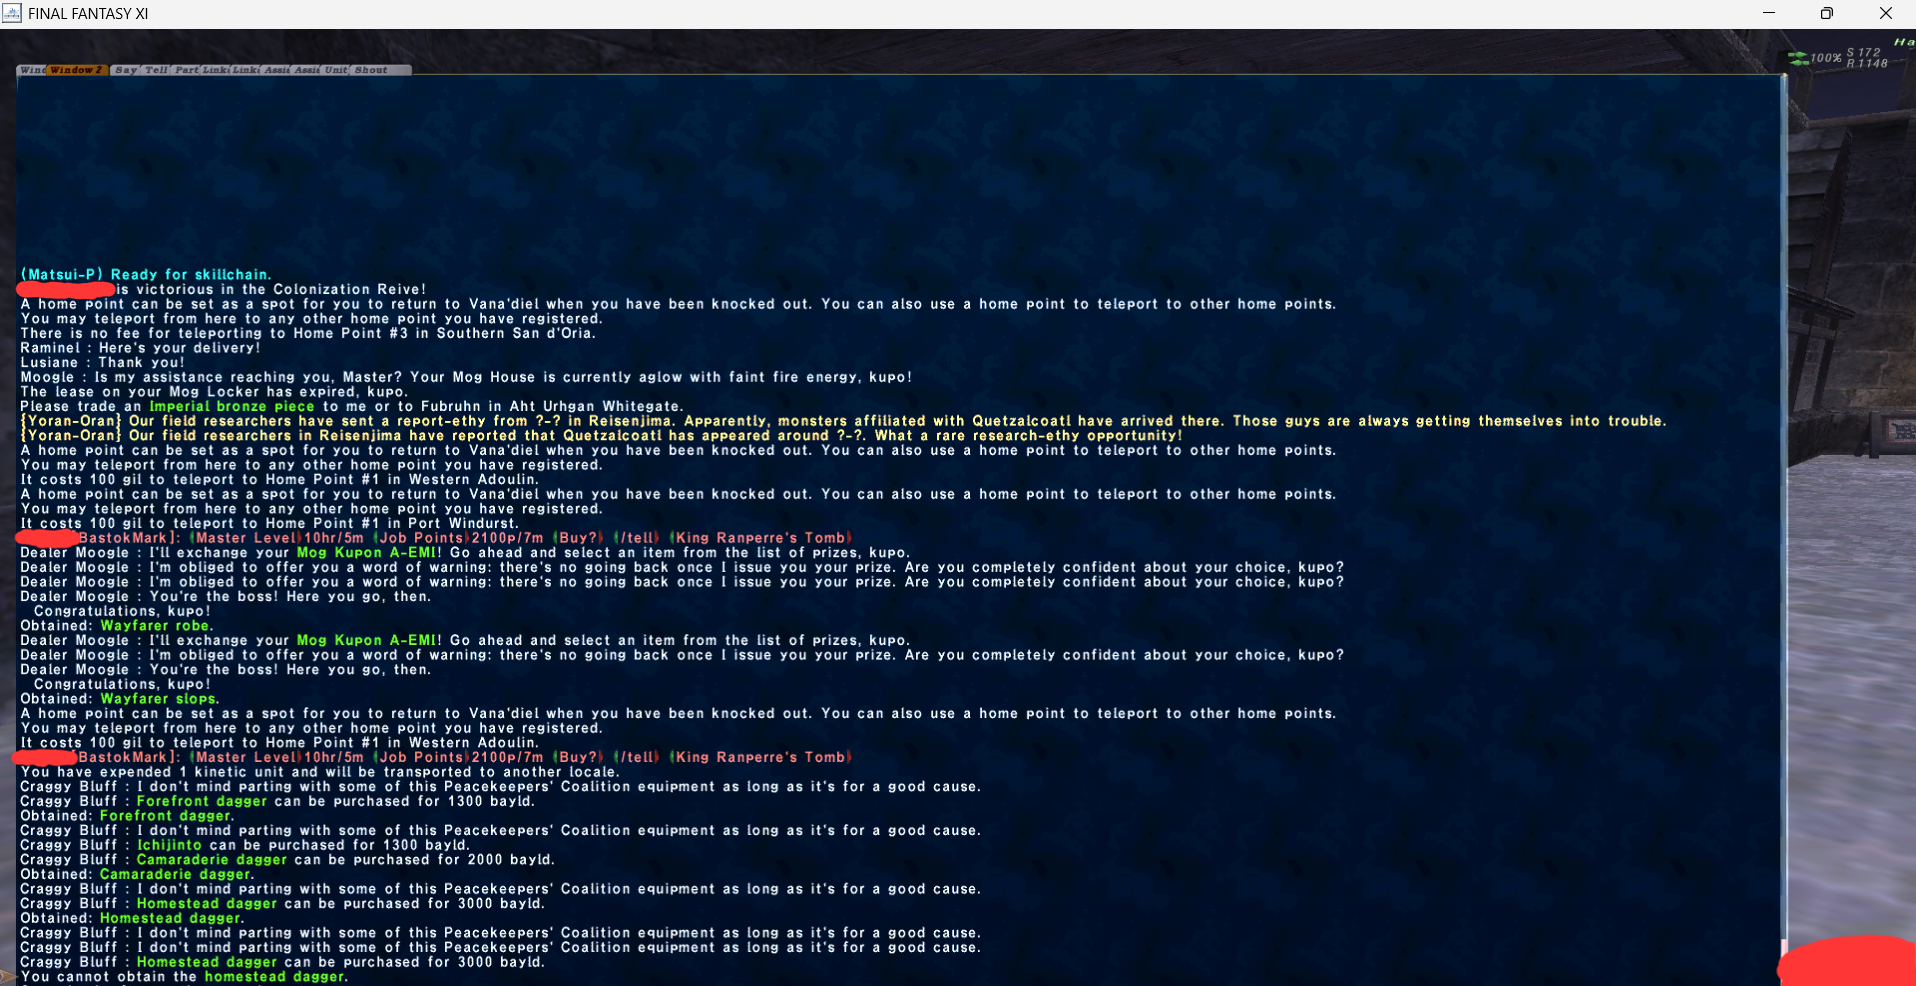Click the Matsui-P player name in chat
The height and width of the screenshot is (986, 1916).
click(62, 274)
